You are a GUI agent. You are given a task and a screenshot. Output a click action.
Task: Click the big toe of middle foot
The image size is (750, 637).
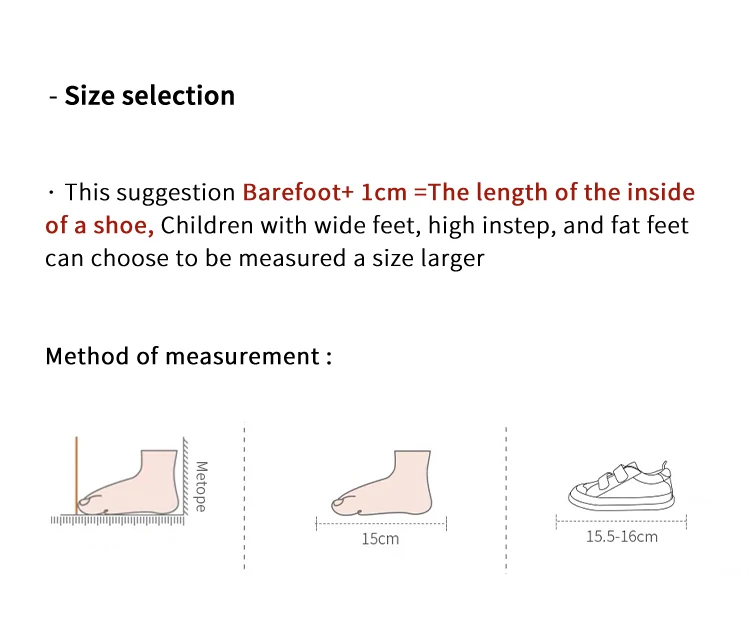[x=343, y=505]
